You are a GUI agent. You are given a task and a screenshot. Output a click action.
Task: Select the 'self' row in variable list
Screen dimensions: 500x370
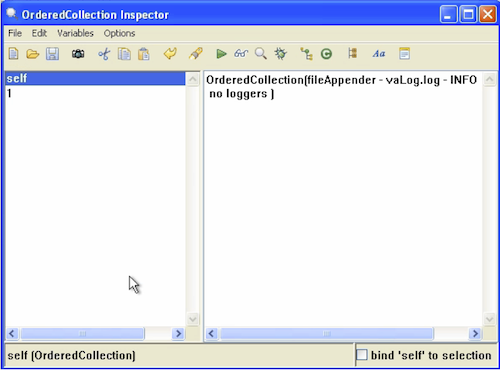pyautogui.click(x=96, y=79)
